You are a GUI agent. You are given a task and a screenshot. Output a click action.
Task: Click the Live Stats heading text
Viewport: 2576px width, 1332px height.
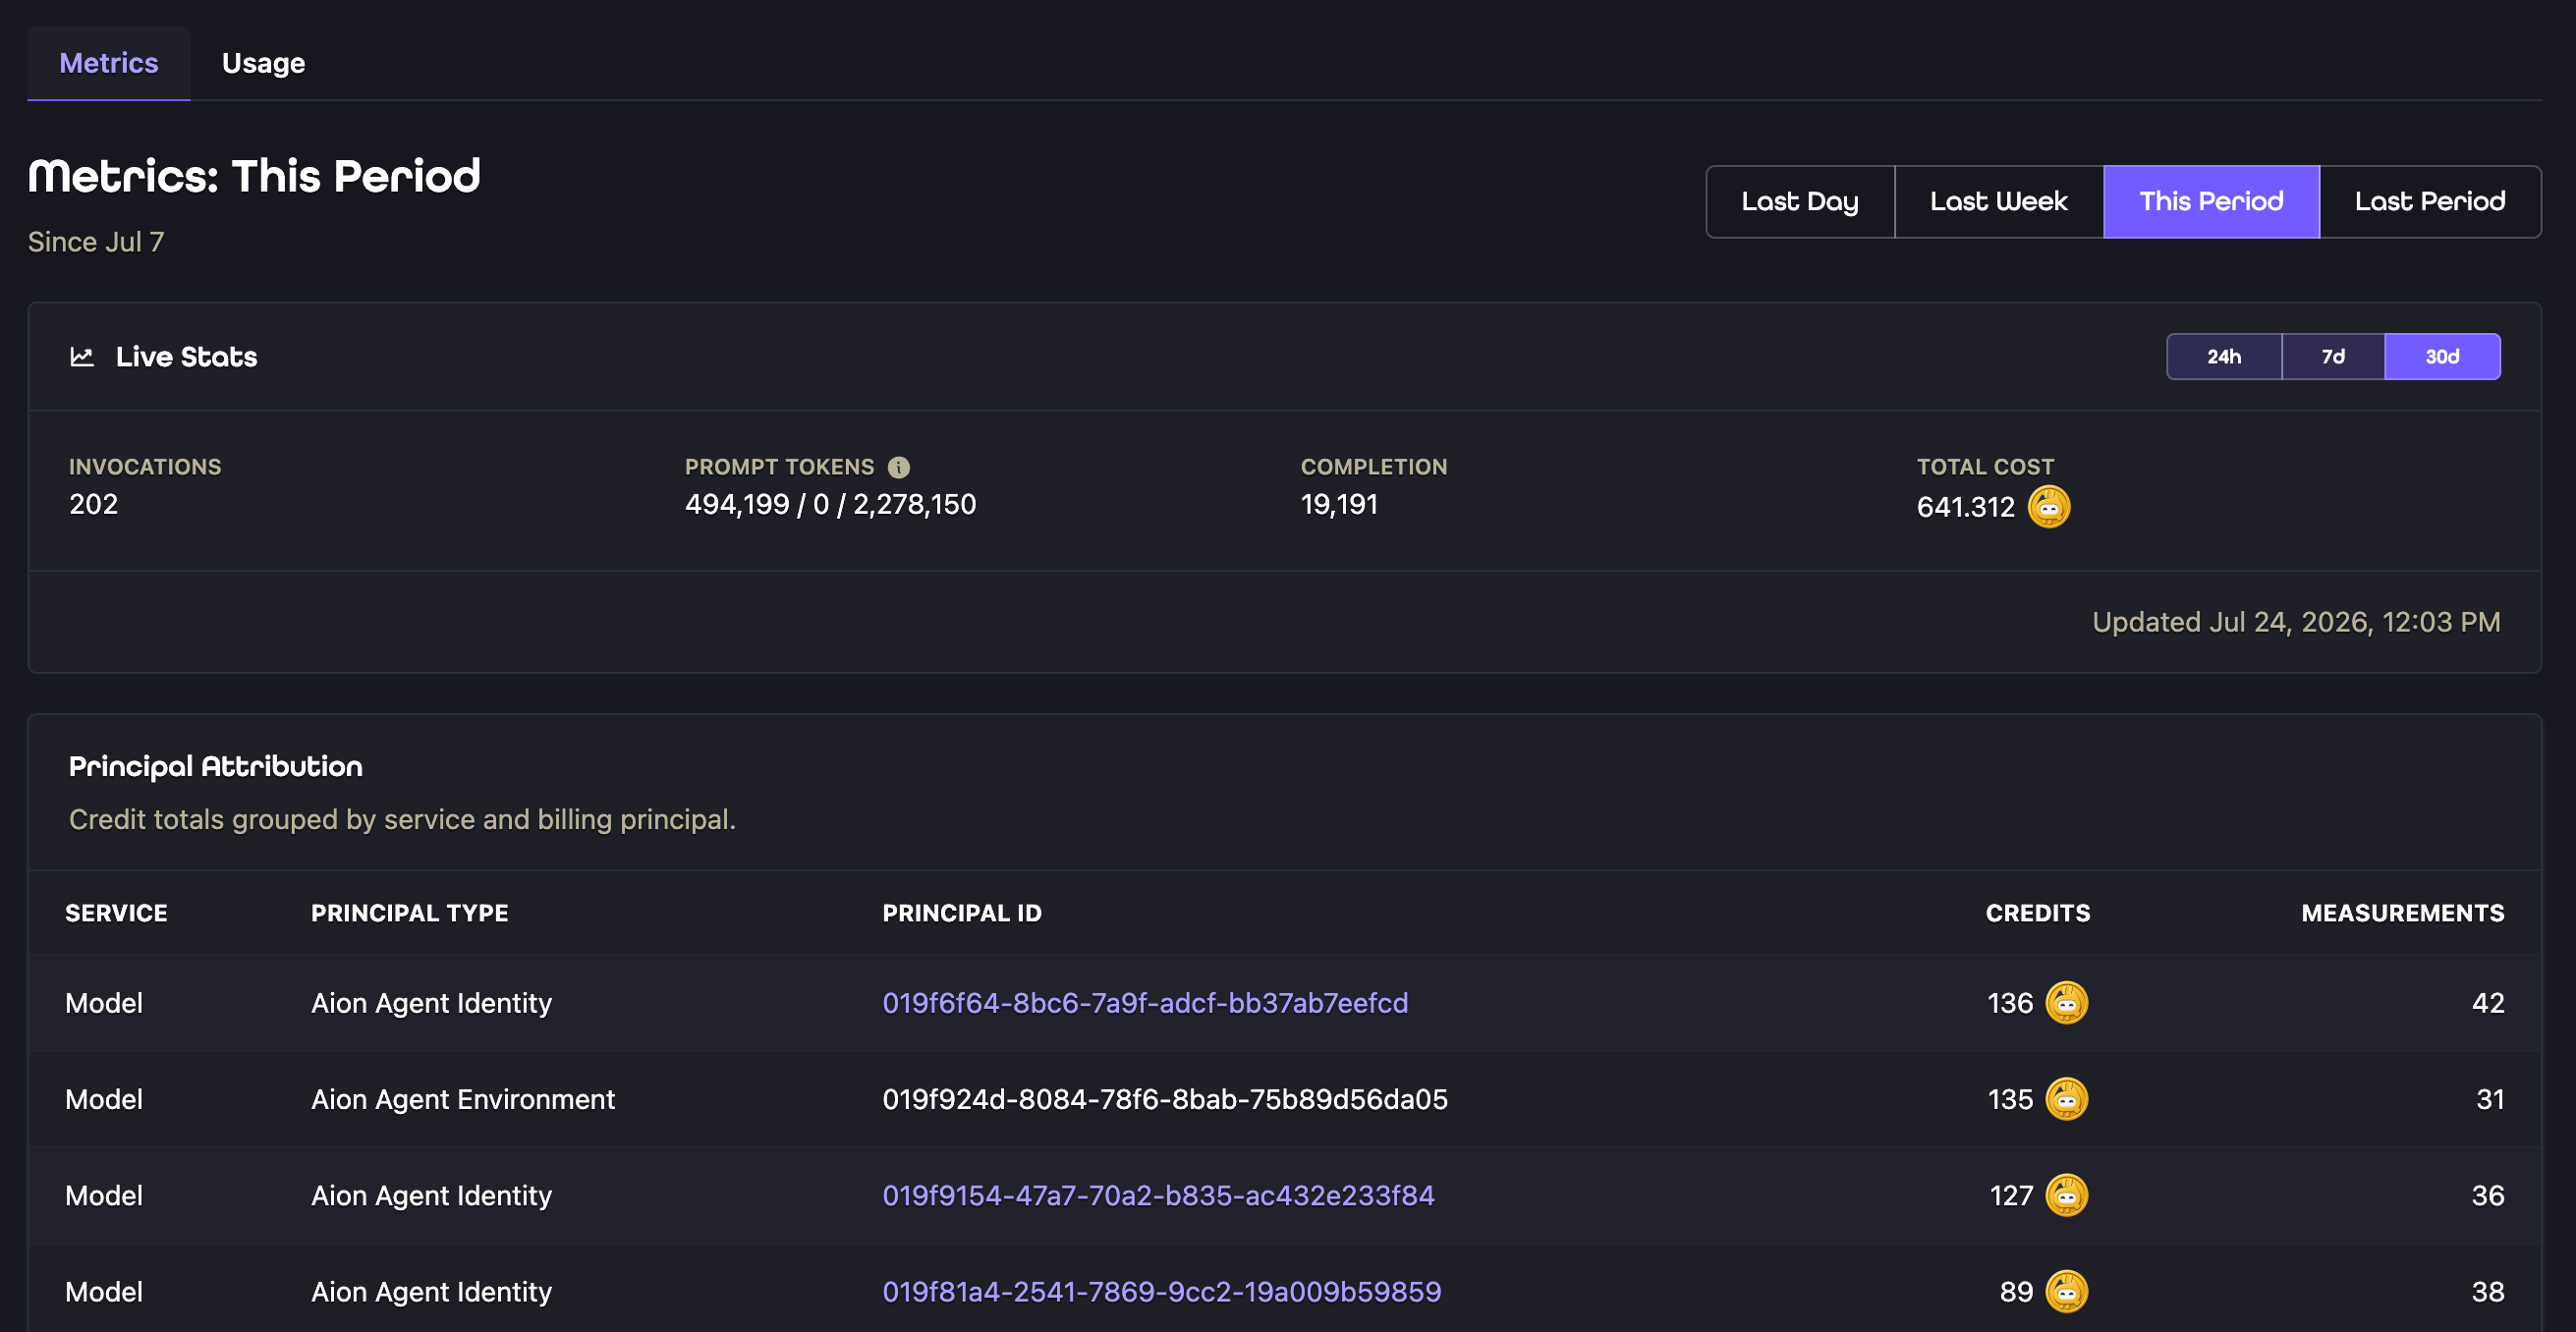(187, 357)
